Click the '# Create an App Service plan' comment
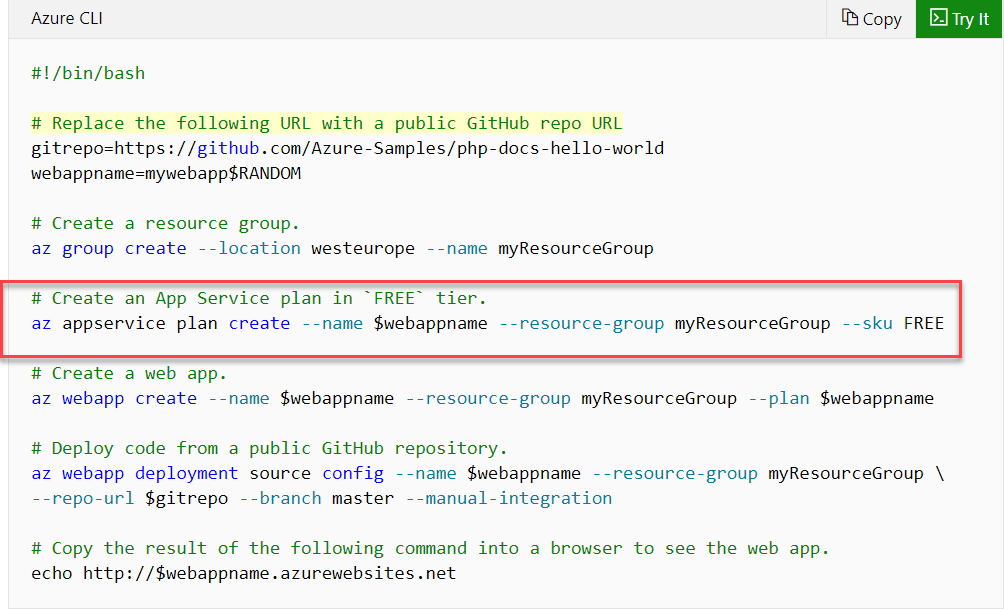Image resolution: width=1004 pixels, height=610 pixels. pos(259,298)
